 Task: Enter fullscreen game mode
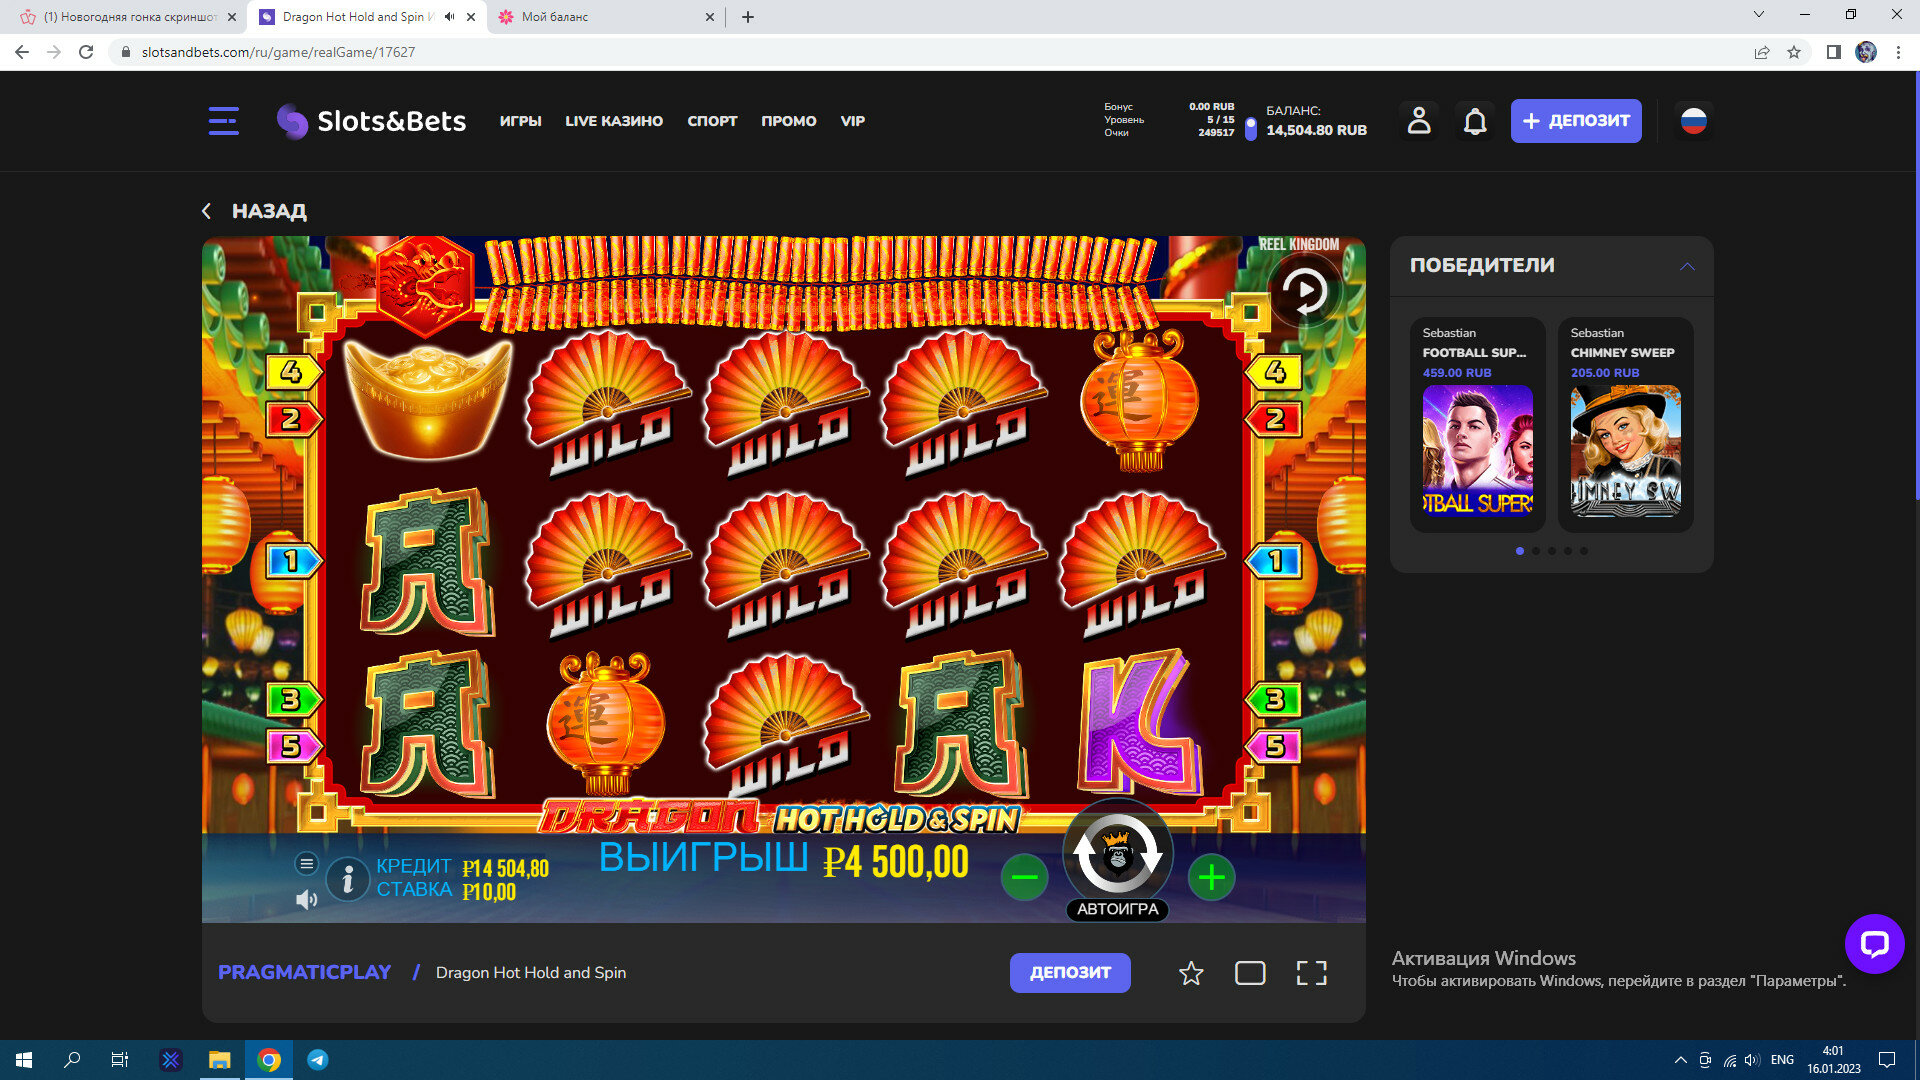tap(1311, 973)
